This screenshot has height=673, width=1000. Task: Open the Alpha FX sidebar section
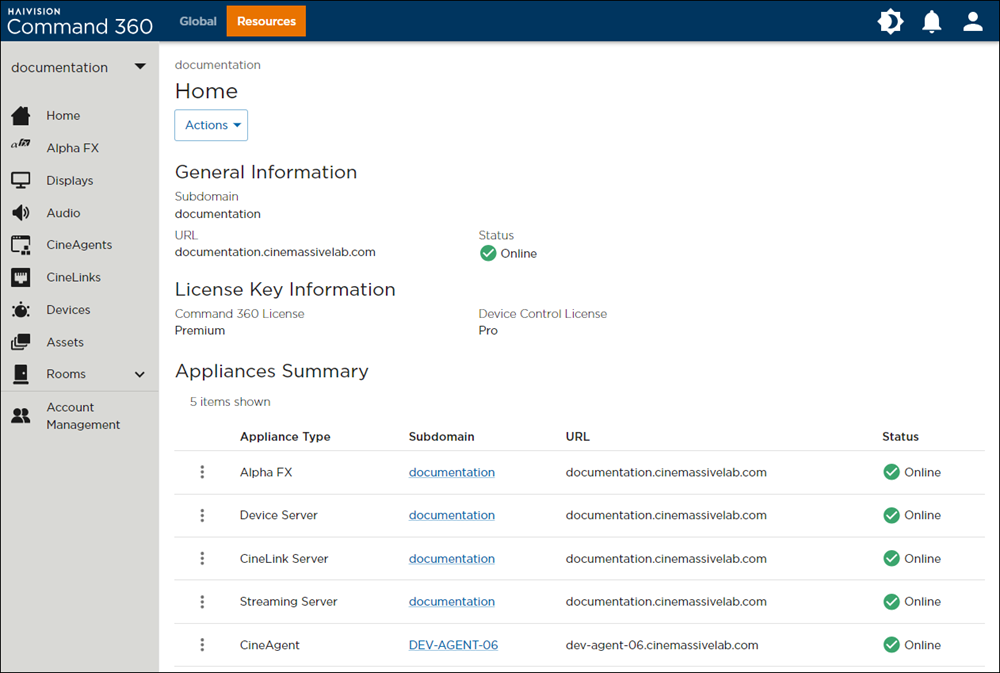tap(20, 147)
